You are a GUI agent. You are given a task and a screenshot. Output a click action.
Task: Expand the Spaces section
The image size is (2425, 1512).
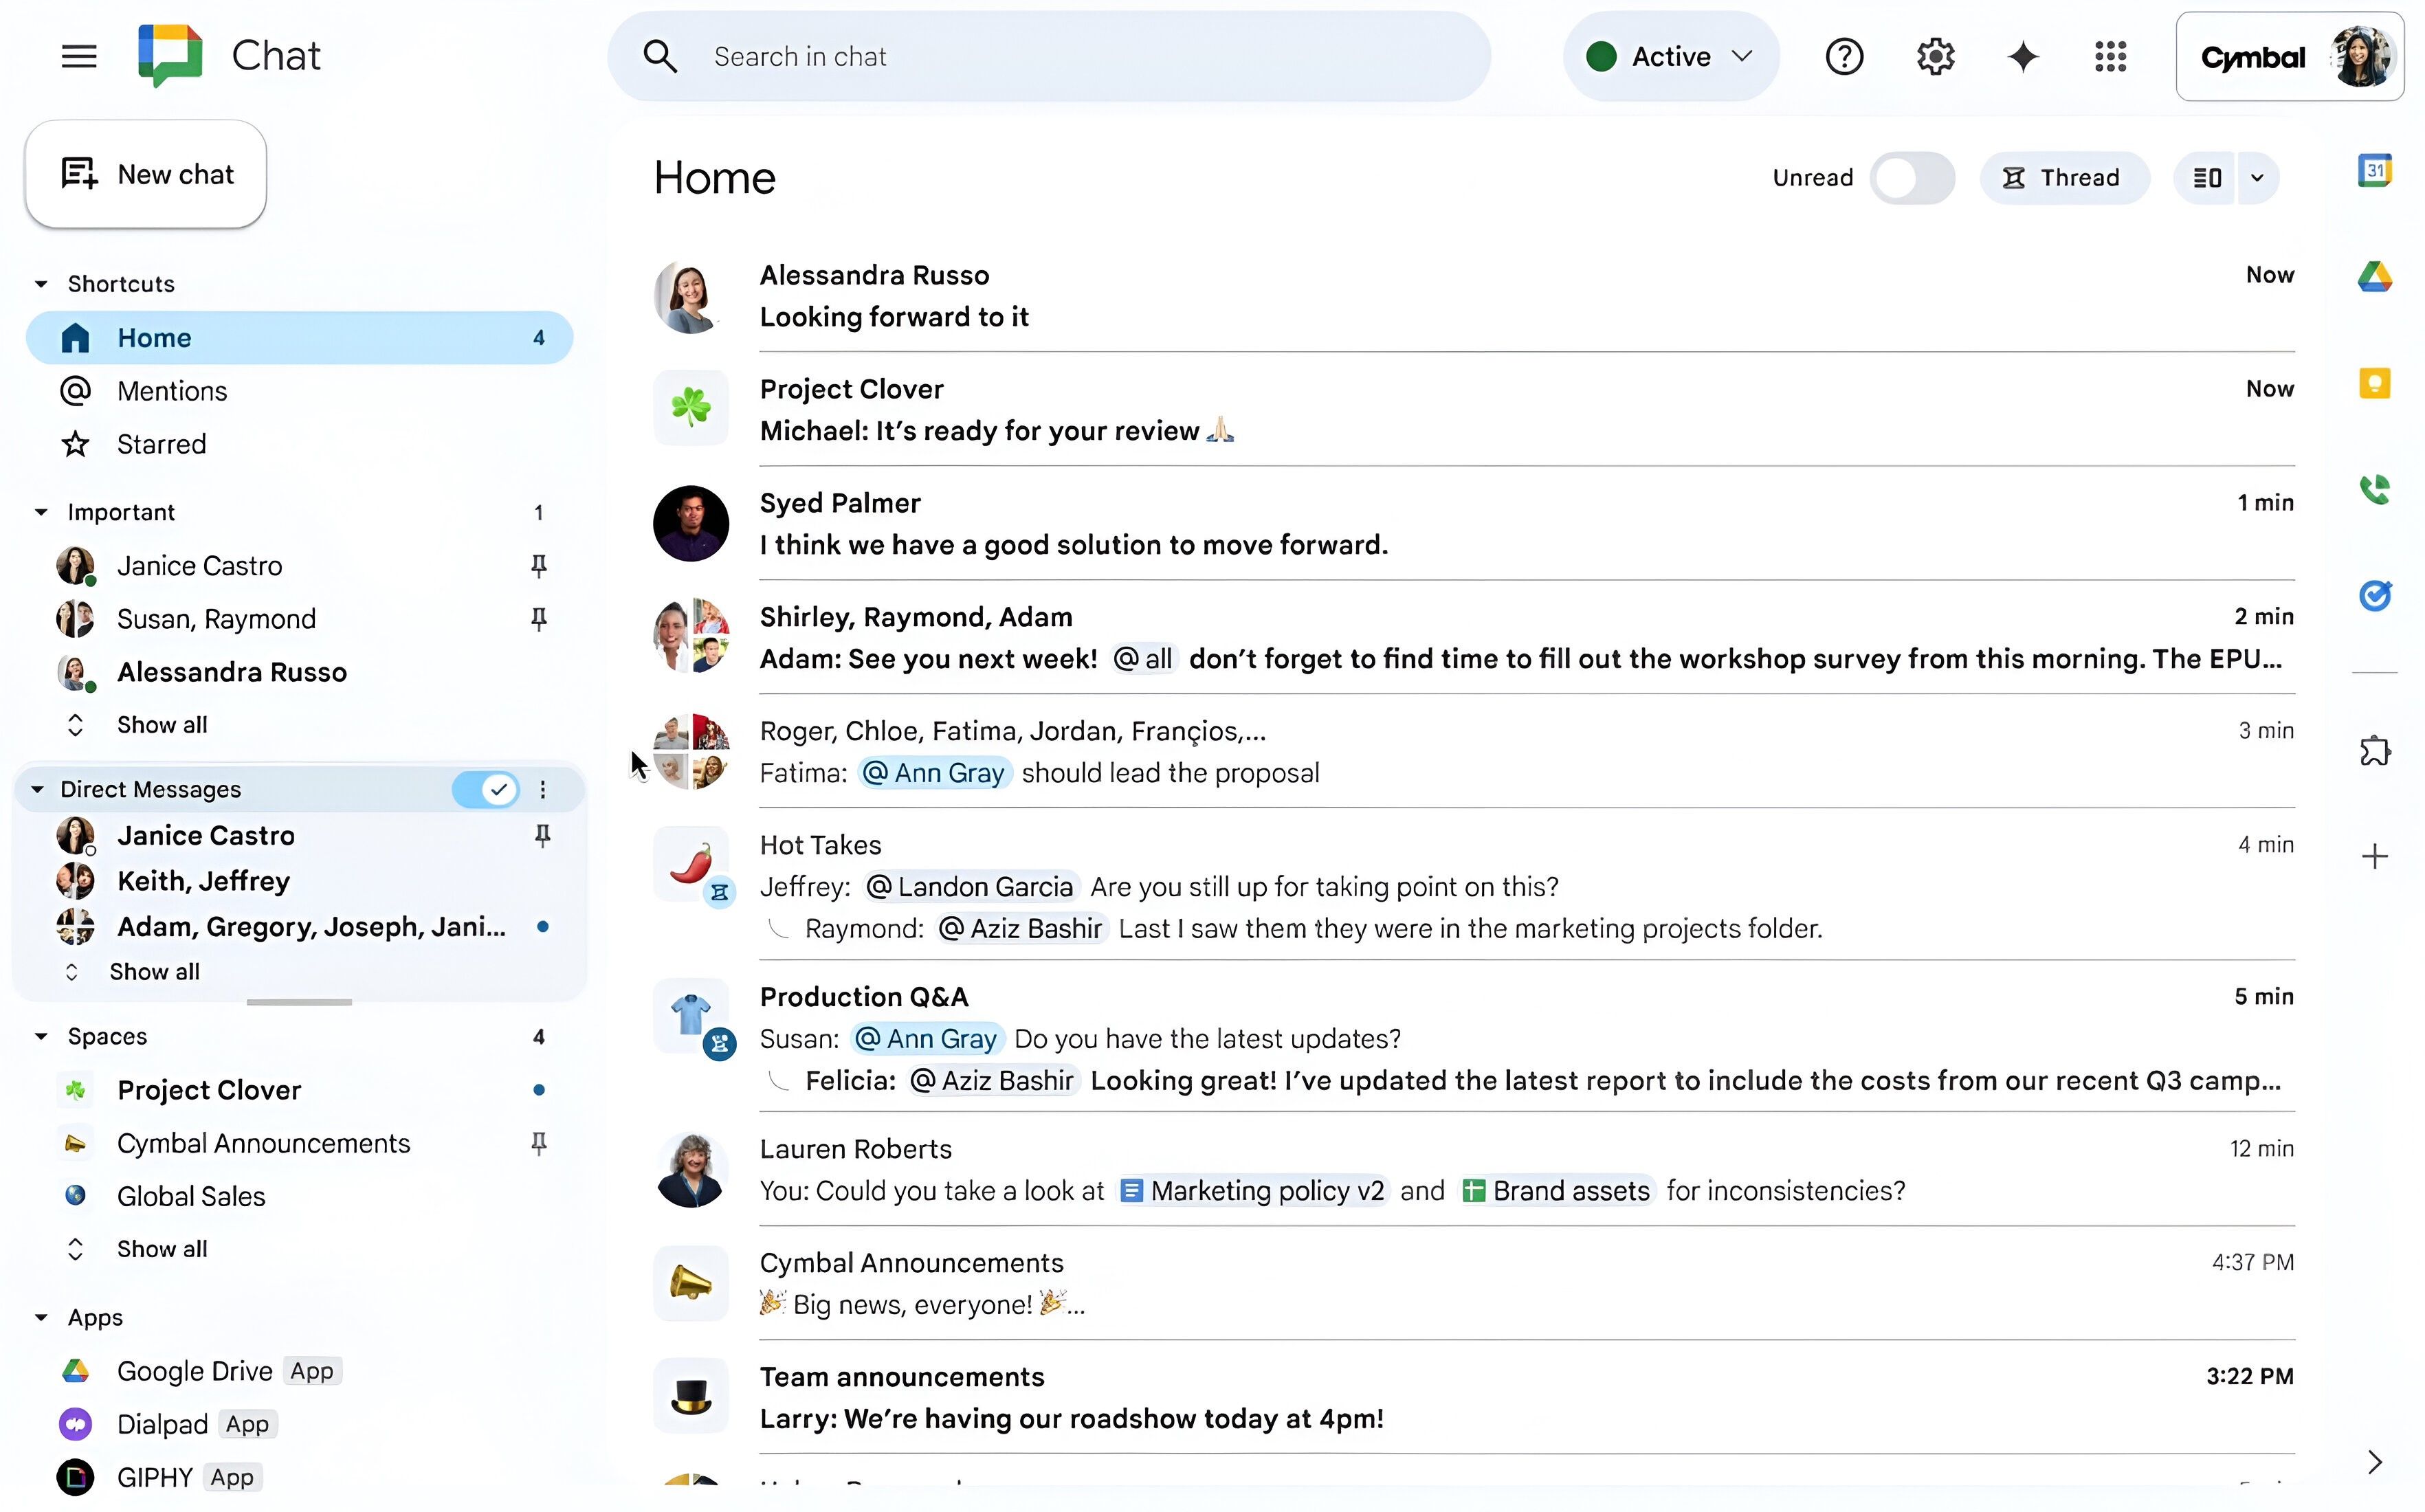pos(38,1035)
